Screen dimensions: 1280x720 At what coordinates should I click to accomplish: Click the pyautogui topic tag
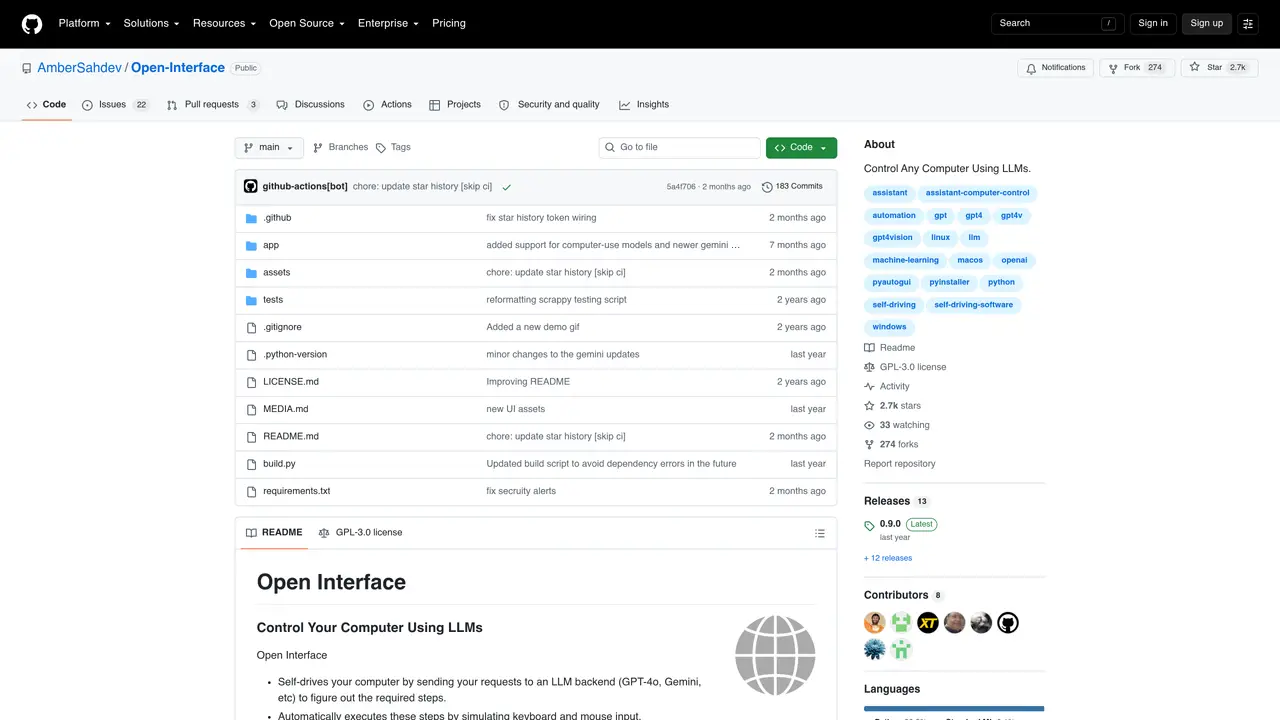point(891,283)
